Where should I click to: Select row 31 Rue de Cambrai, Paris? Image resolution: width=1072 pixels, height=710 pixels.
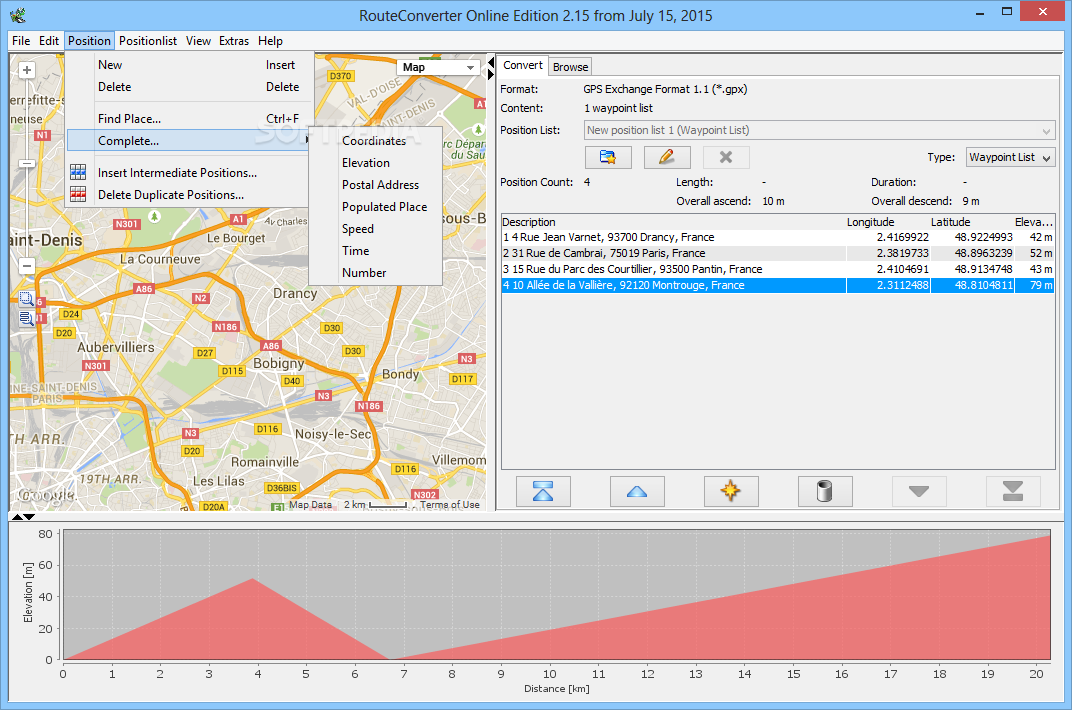pos(777,253)
